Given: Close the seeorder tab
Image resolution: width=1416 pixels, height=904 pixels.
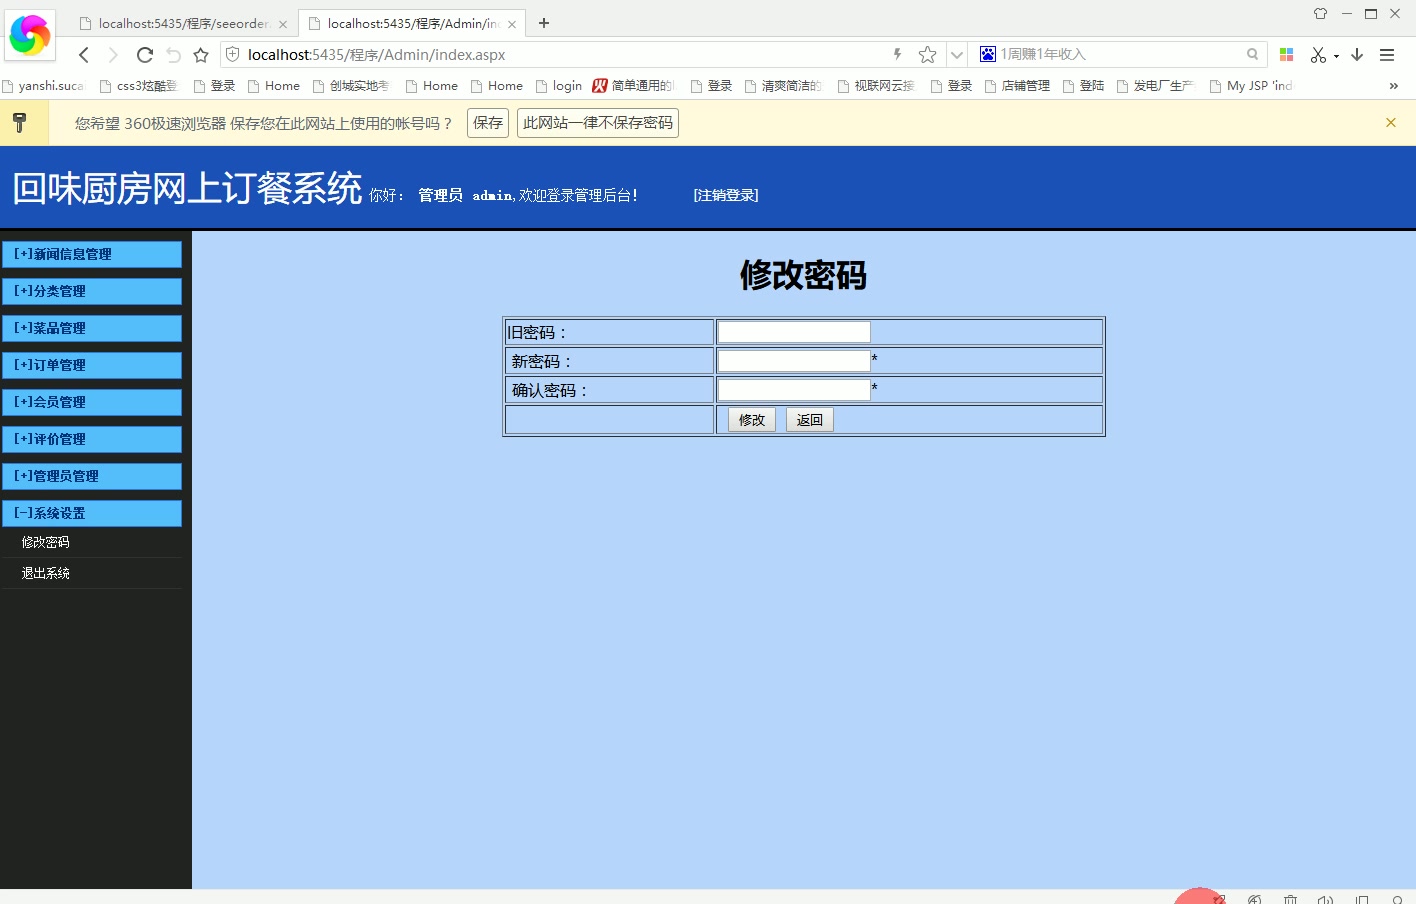Looking at the screenshot, I should point(283,24).
